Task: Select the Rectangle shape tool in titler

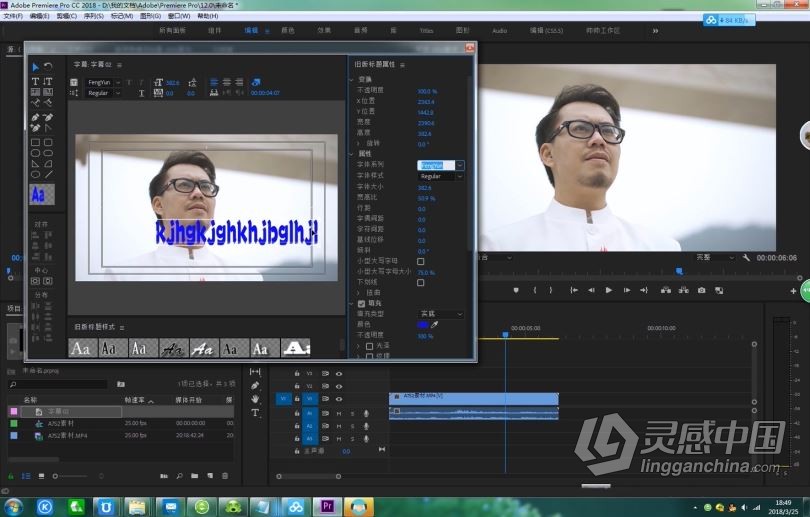Action: coord(35,142)
